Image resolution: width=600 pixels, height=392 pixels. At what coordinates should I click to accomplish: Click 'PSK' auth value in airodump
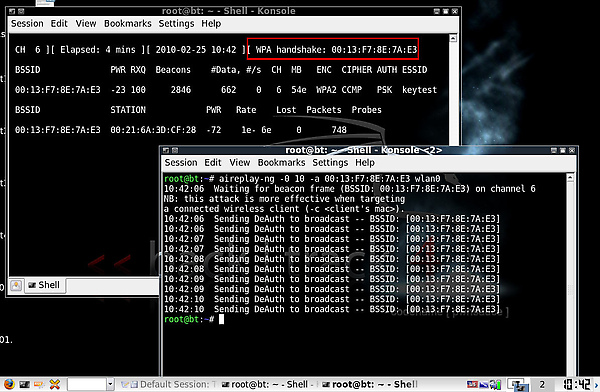click(x=384, y=90)
